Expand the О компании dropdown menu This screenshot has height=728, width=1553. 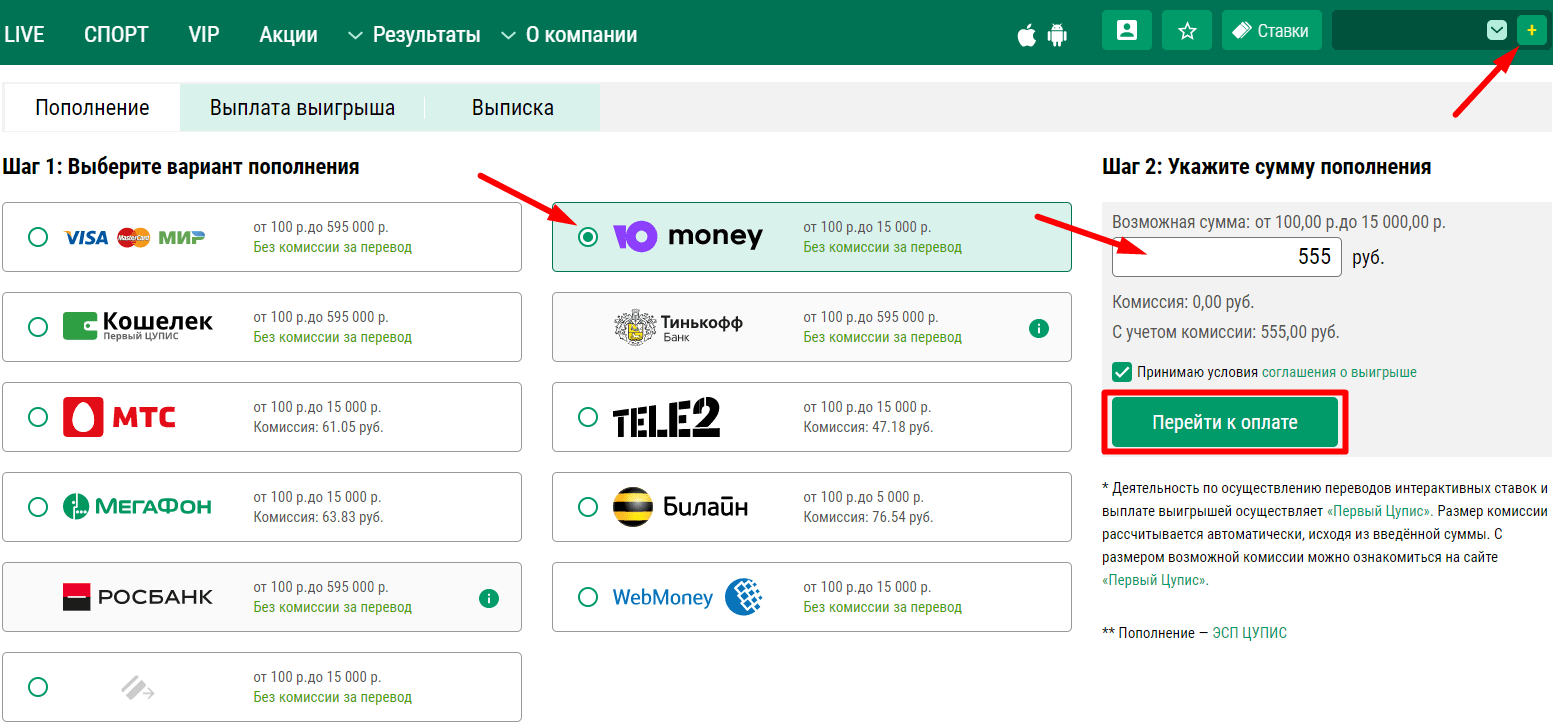[568, 35]
